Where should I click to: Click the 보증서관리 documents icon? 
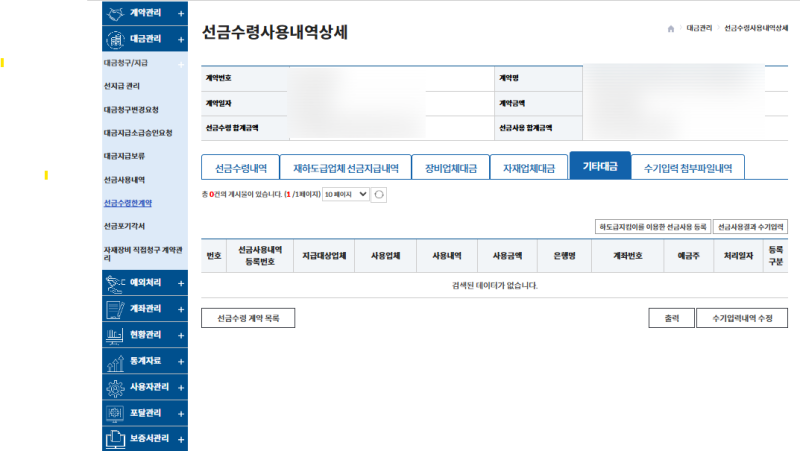(115, 439)
